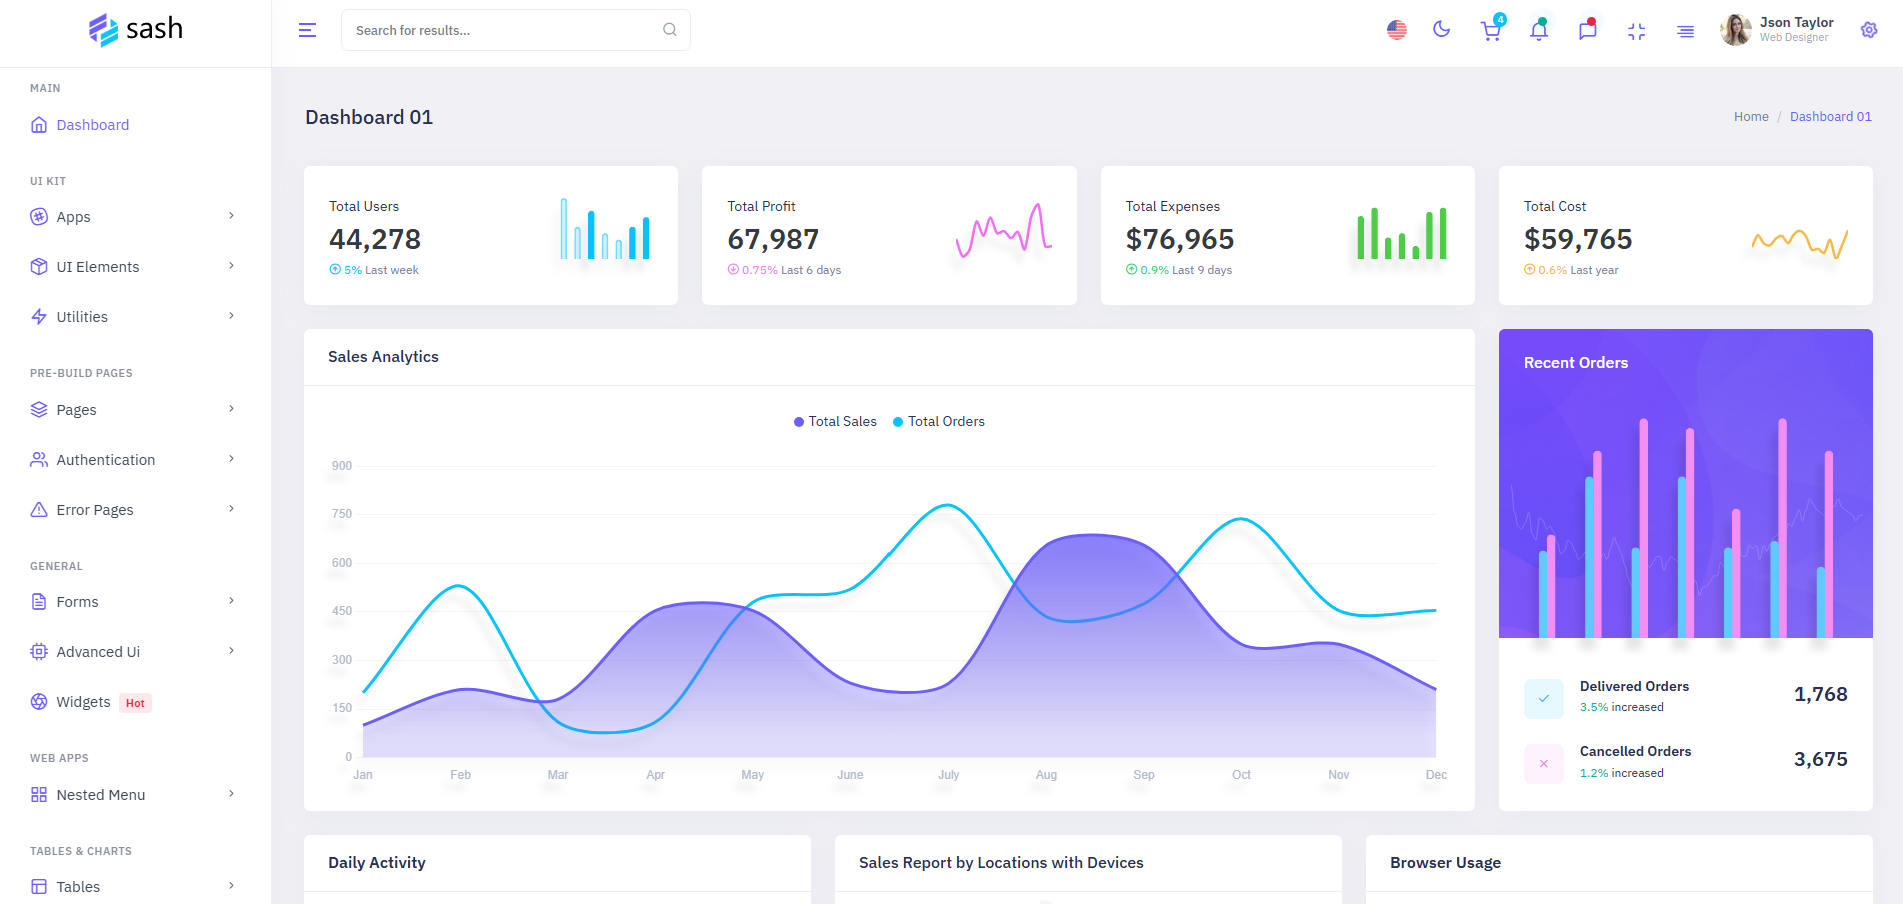This screenshot has height=904, width=1903.
Task: Click the 3,675 Cancelled Orders count
Action: pos(1820,759)
